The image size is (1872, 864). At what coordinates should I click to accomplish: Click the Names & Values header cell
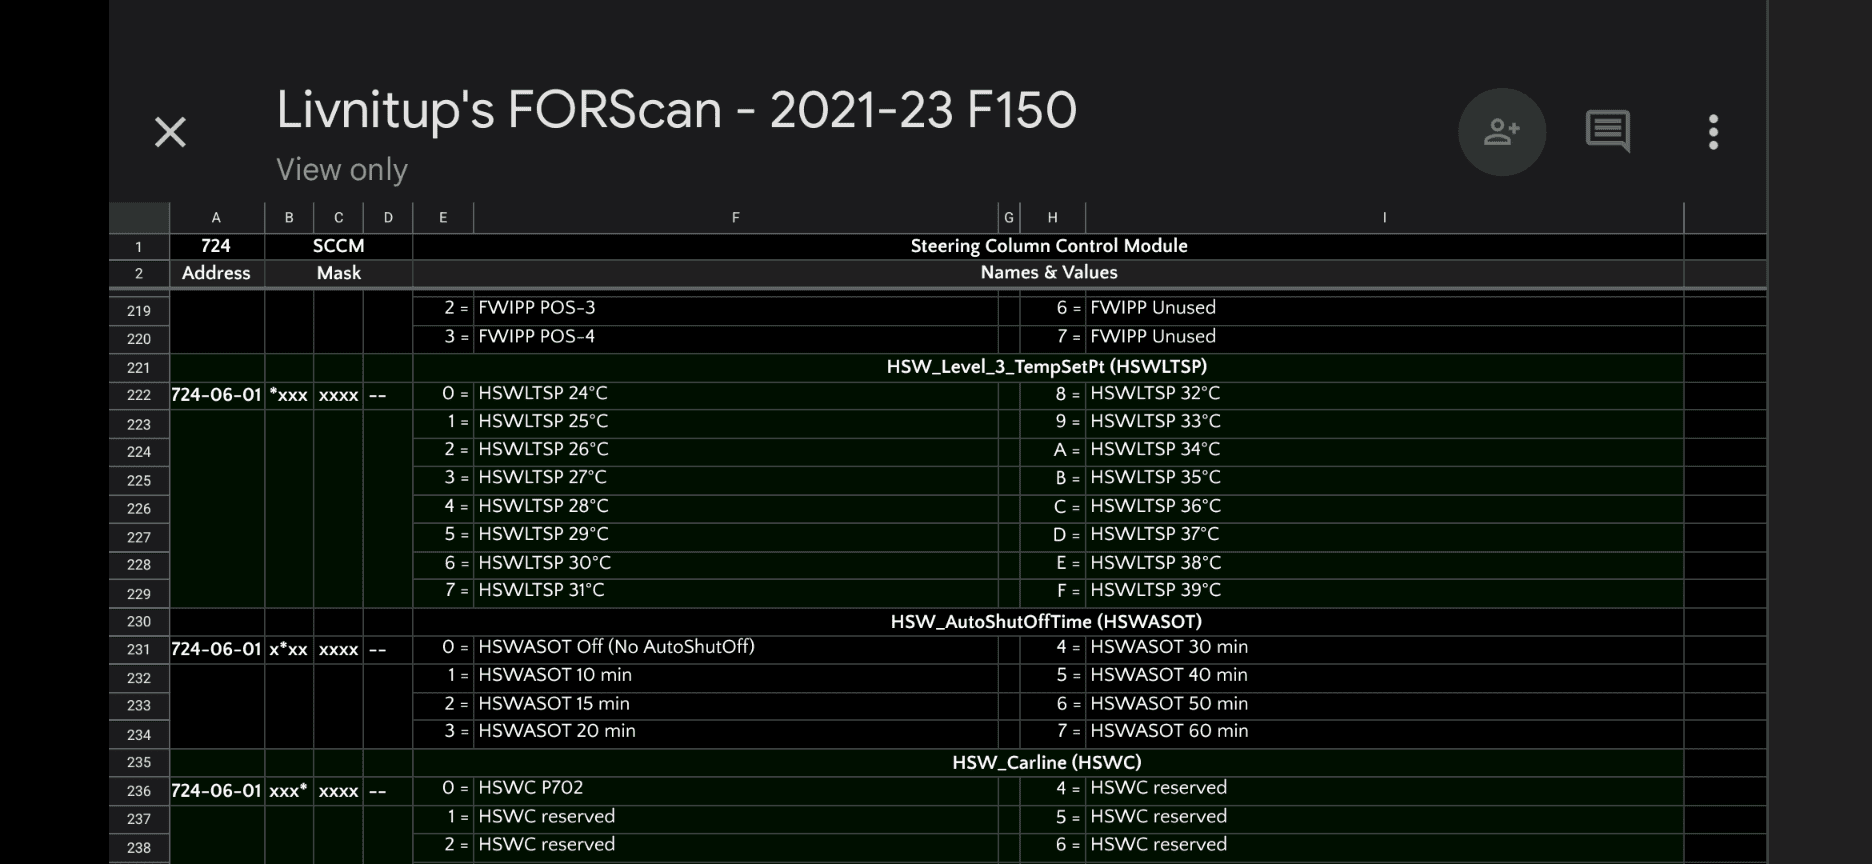pyautogui.click(x=1049, y=273)
